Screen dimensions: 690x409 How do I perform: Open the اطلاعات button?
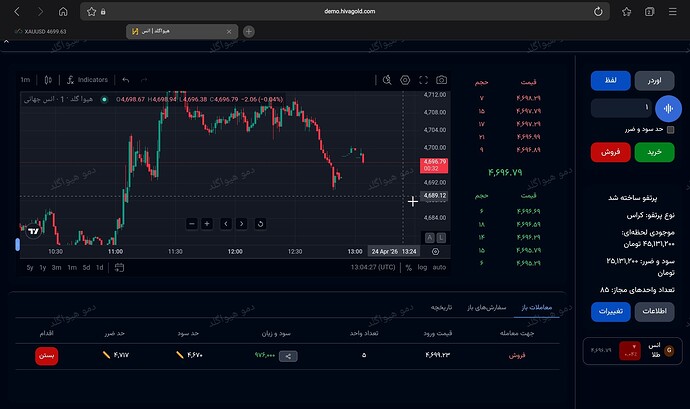tap(654, 311)
